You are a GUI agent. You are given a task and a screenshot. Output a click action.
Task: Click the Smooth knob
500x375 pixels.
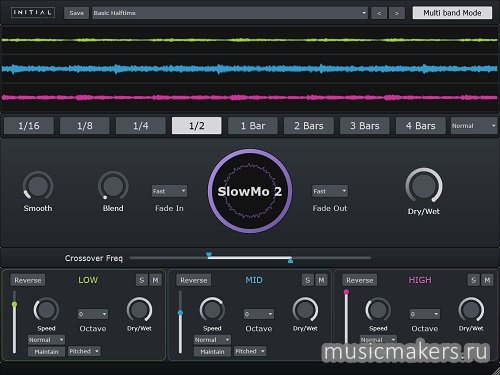point(38,186)
